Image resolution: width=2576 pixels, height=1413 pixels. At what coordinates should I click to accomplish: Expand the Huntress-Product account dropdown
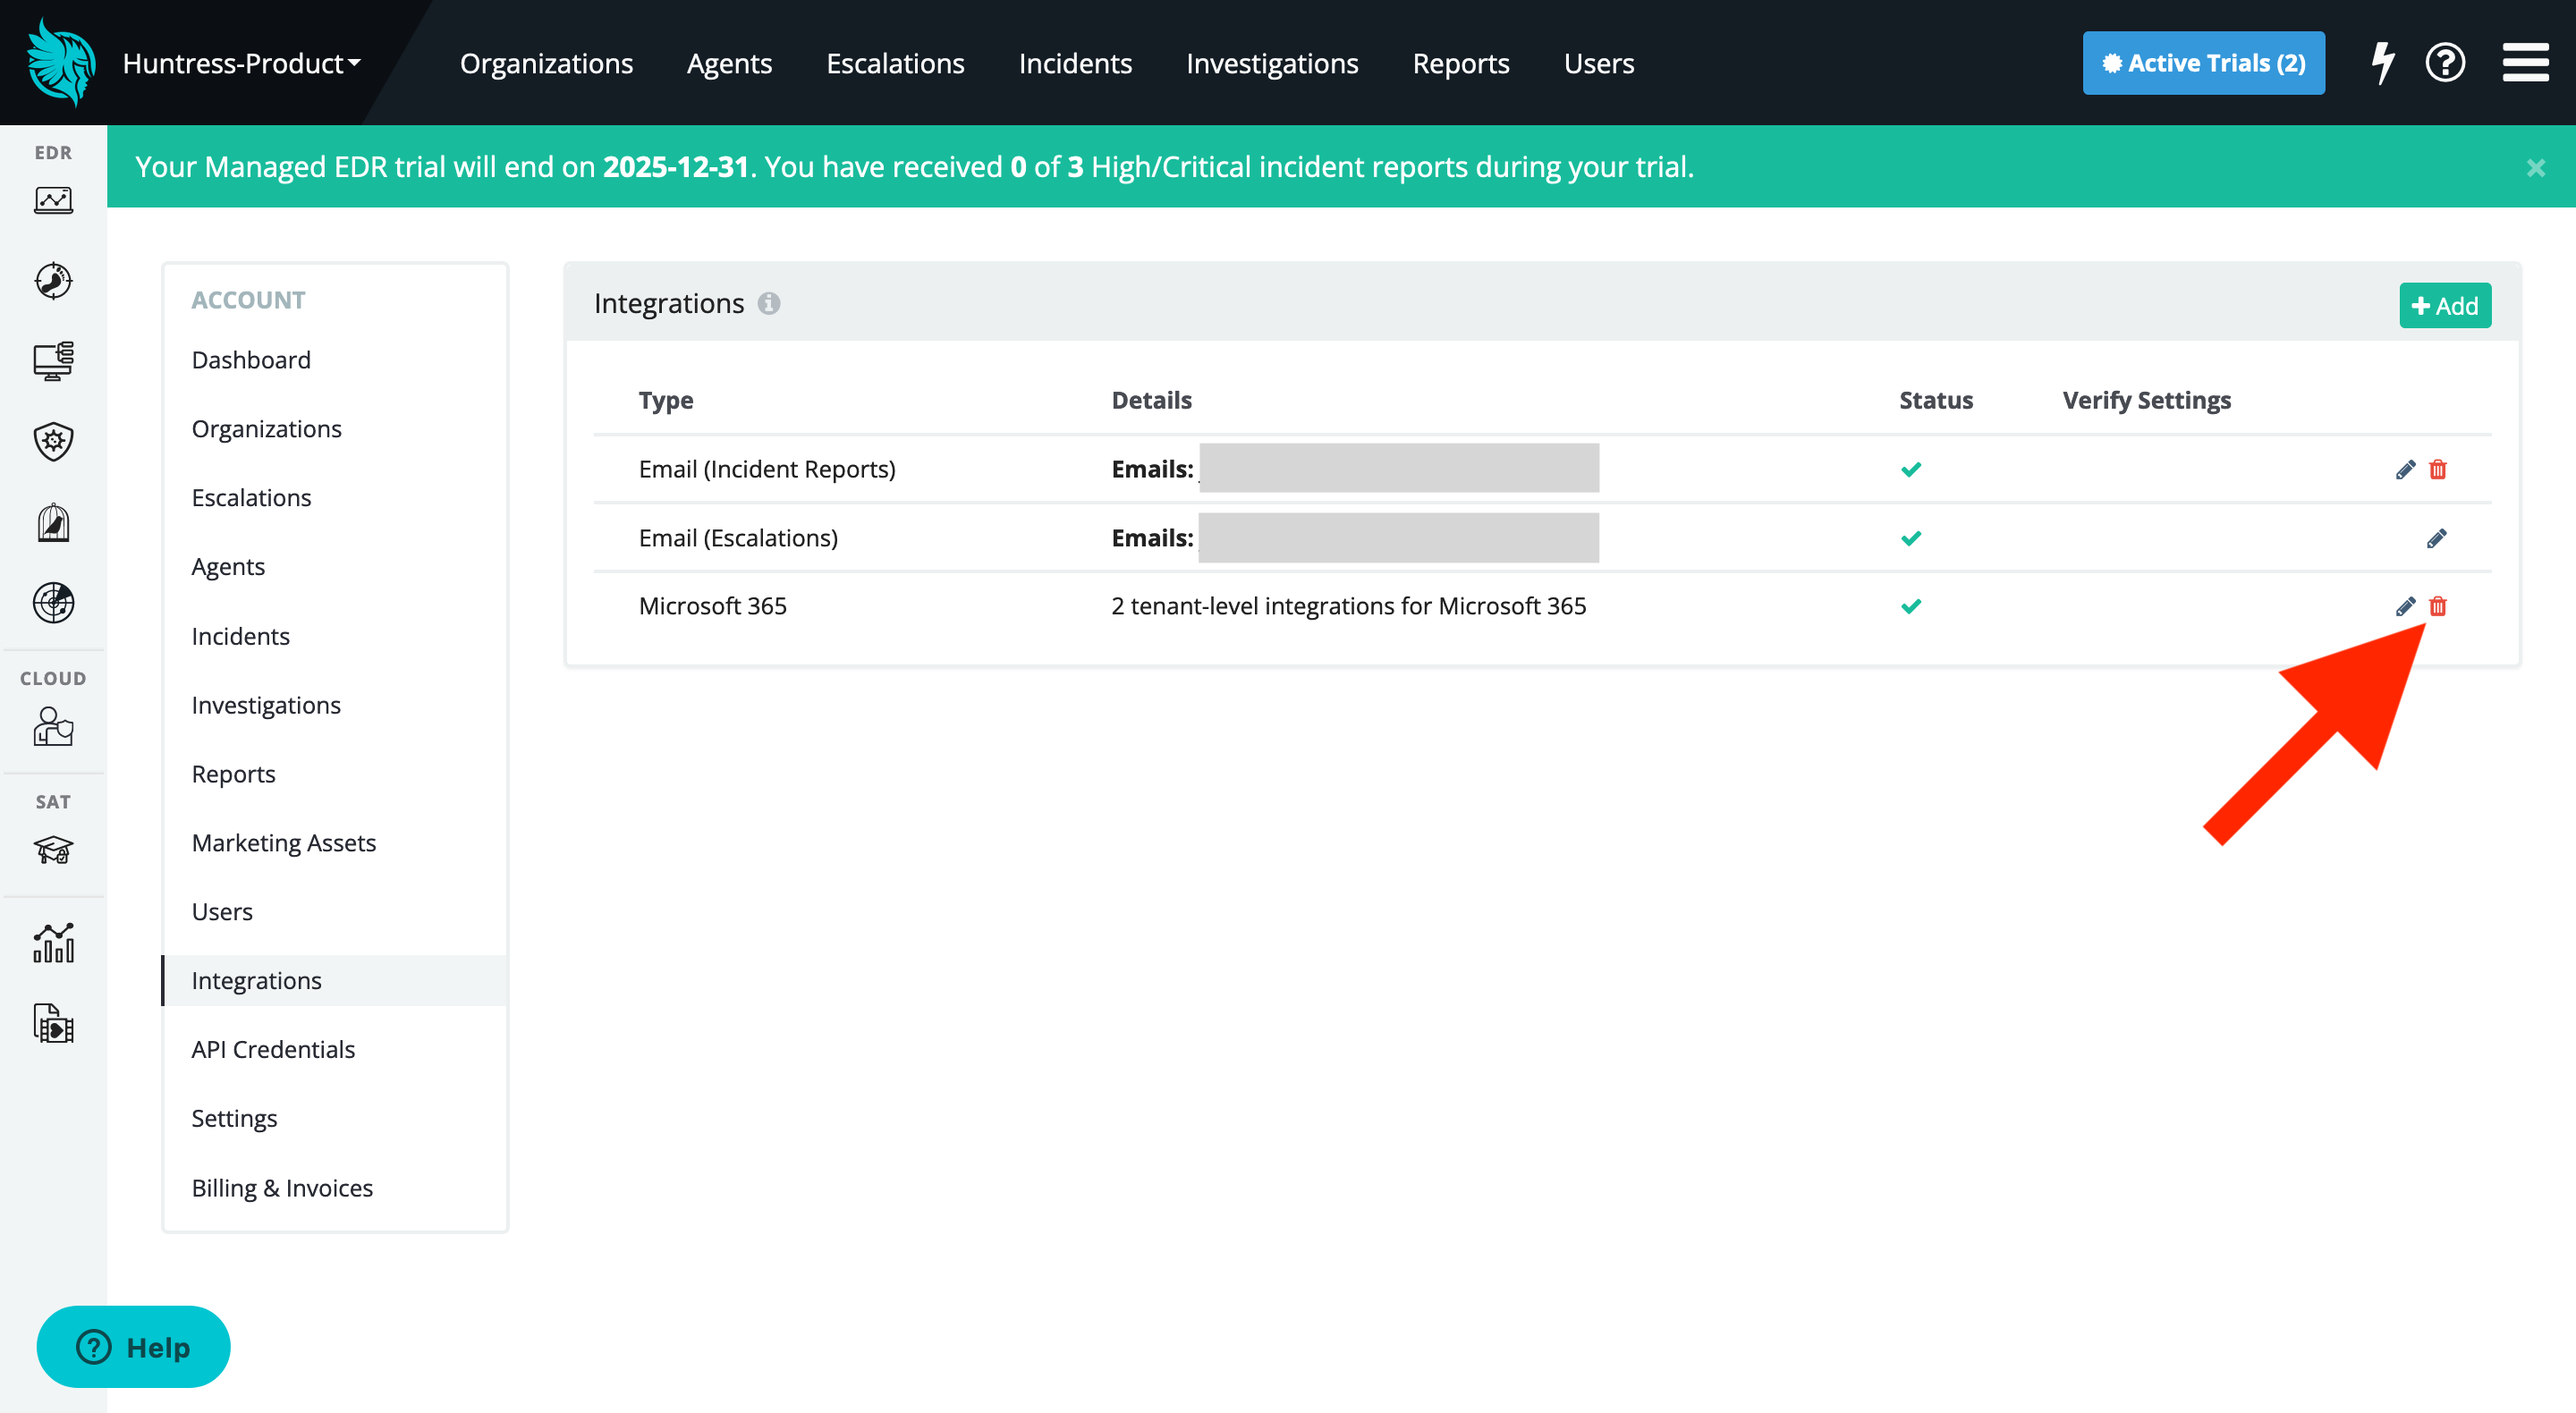[x=241, y=63]
